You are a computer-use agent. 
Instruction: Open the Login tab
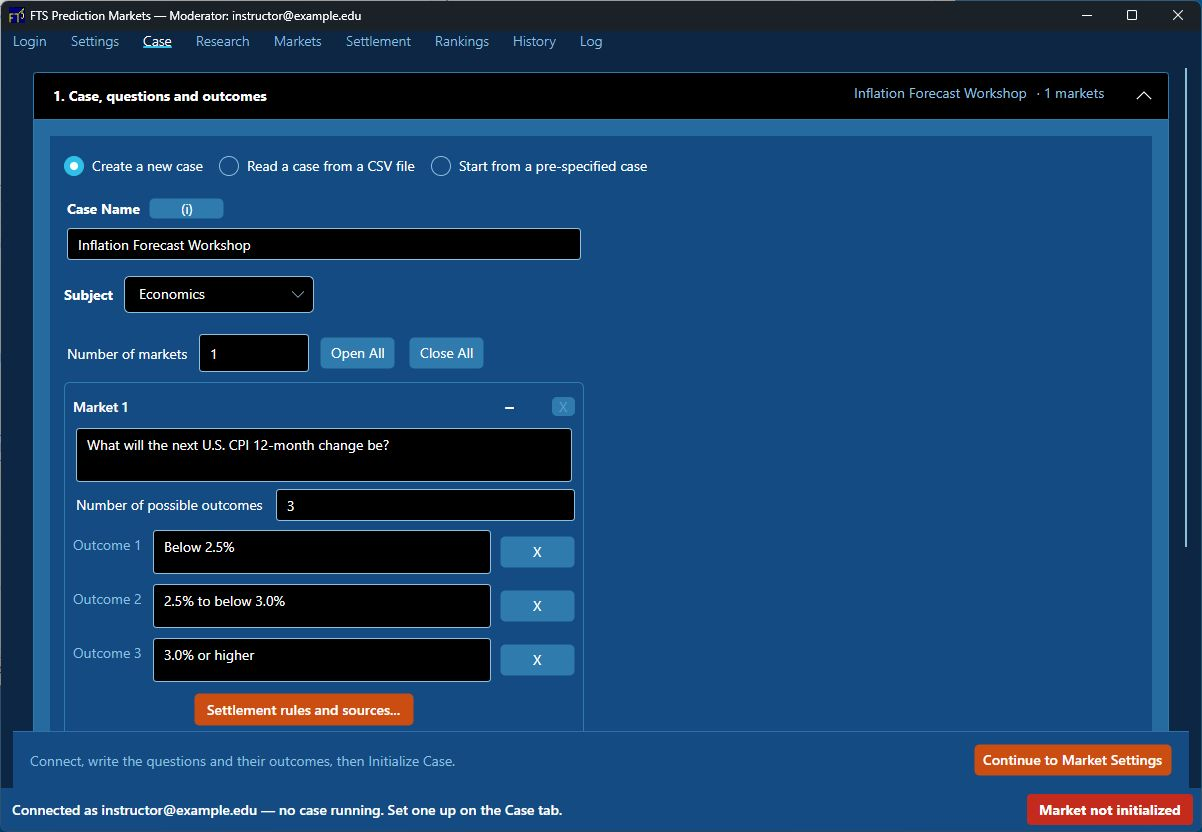click(x=30, y=41)
